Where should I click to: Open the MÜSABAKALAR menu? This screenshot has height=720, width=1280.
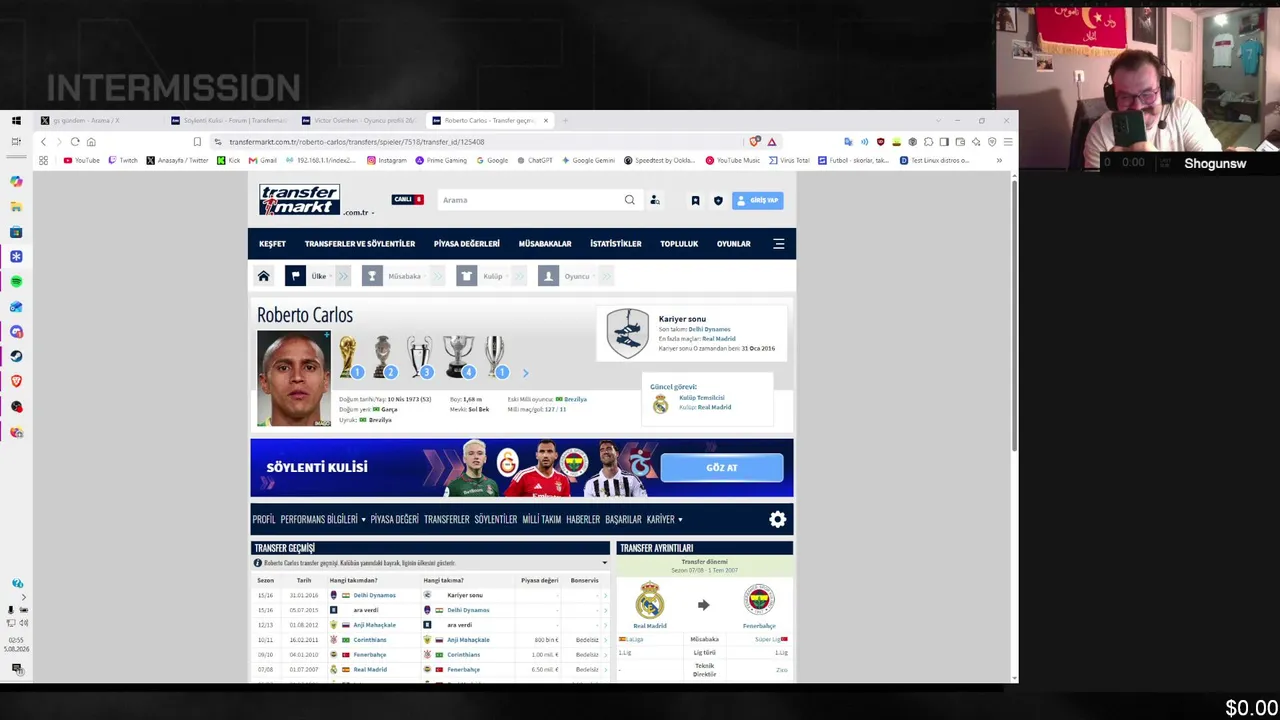pyautogui.click(x=545, y=243)
